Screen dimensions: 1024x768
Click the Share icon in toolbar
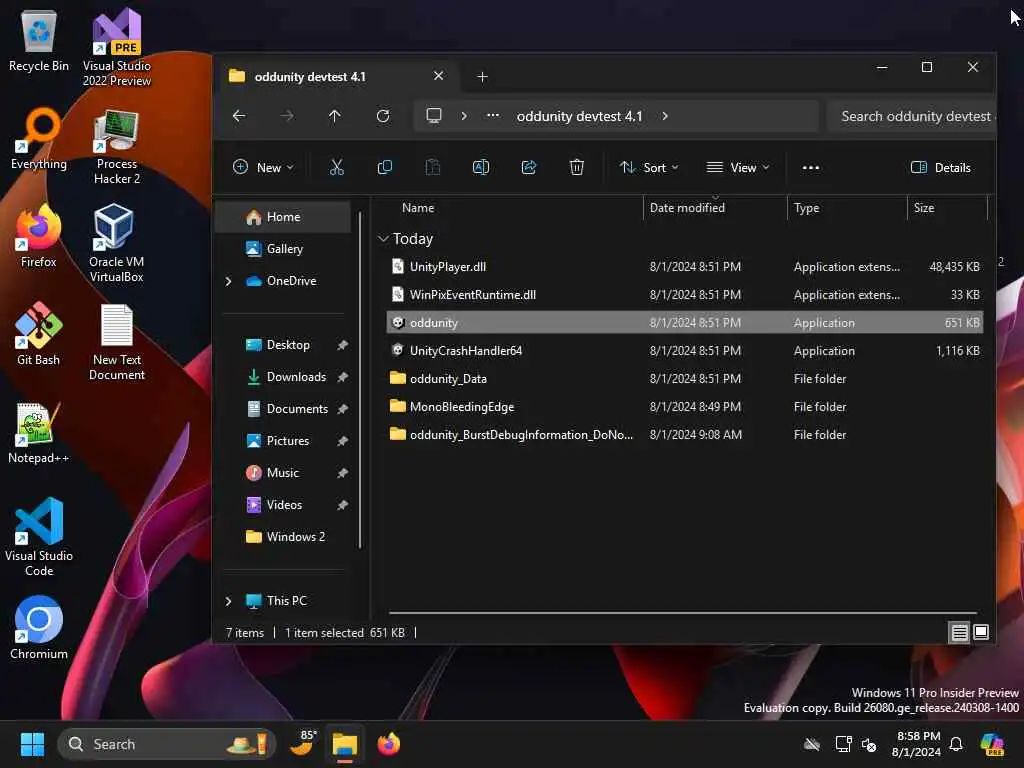(x=528, y=168)
